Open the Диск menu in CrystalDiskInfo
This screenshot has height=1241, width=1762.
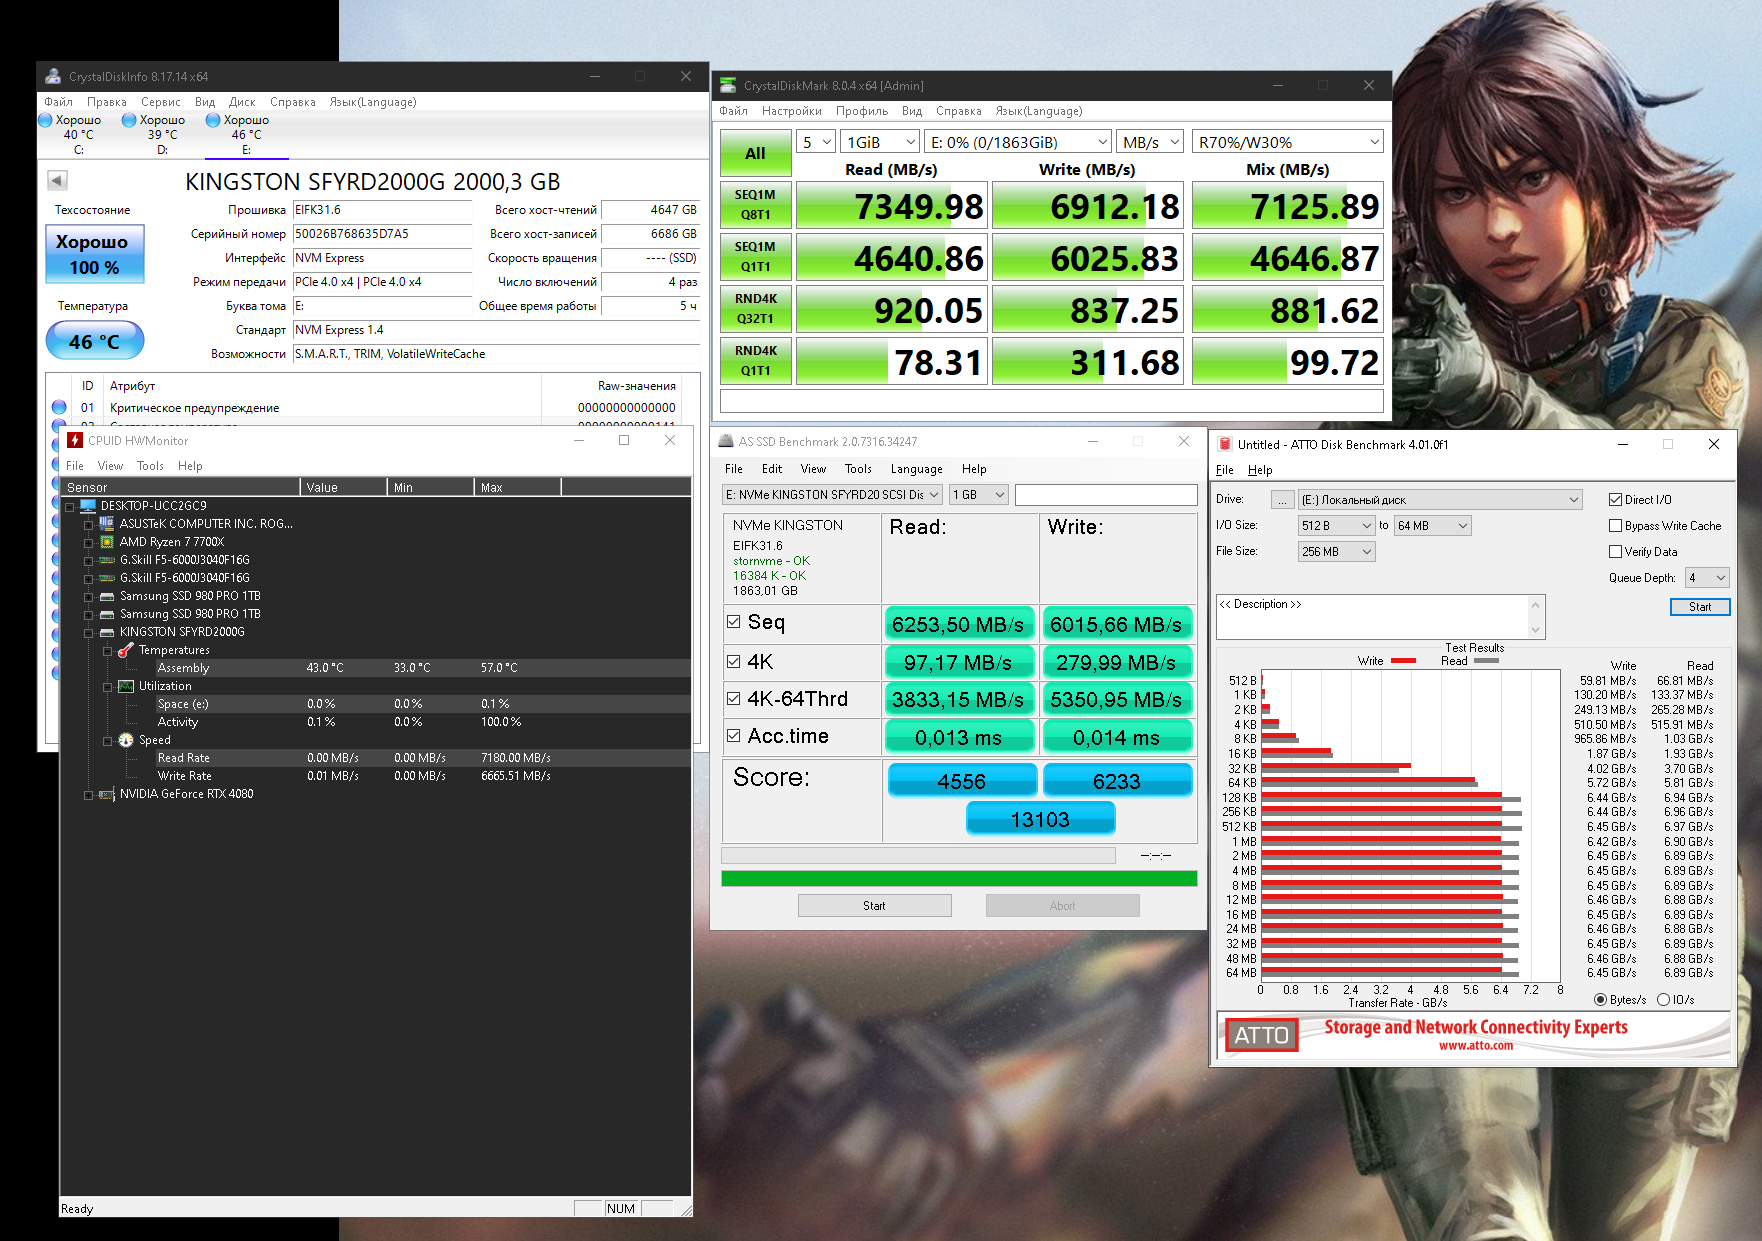click(242, 101)
